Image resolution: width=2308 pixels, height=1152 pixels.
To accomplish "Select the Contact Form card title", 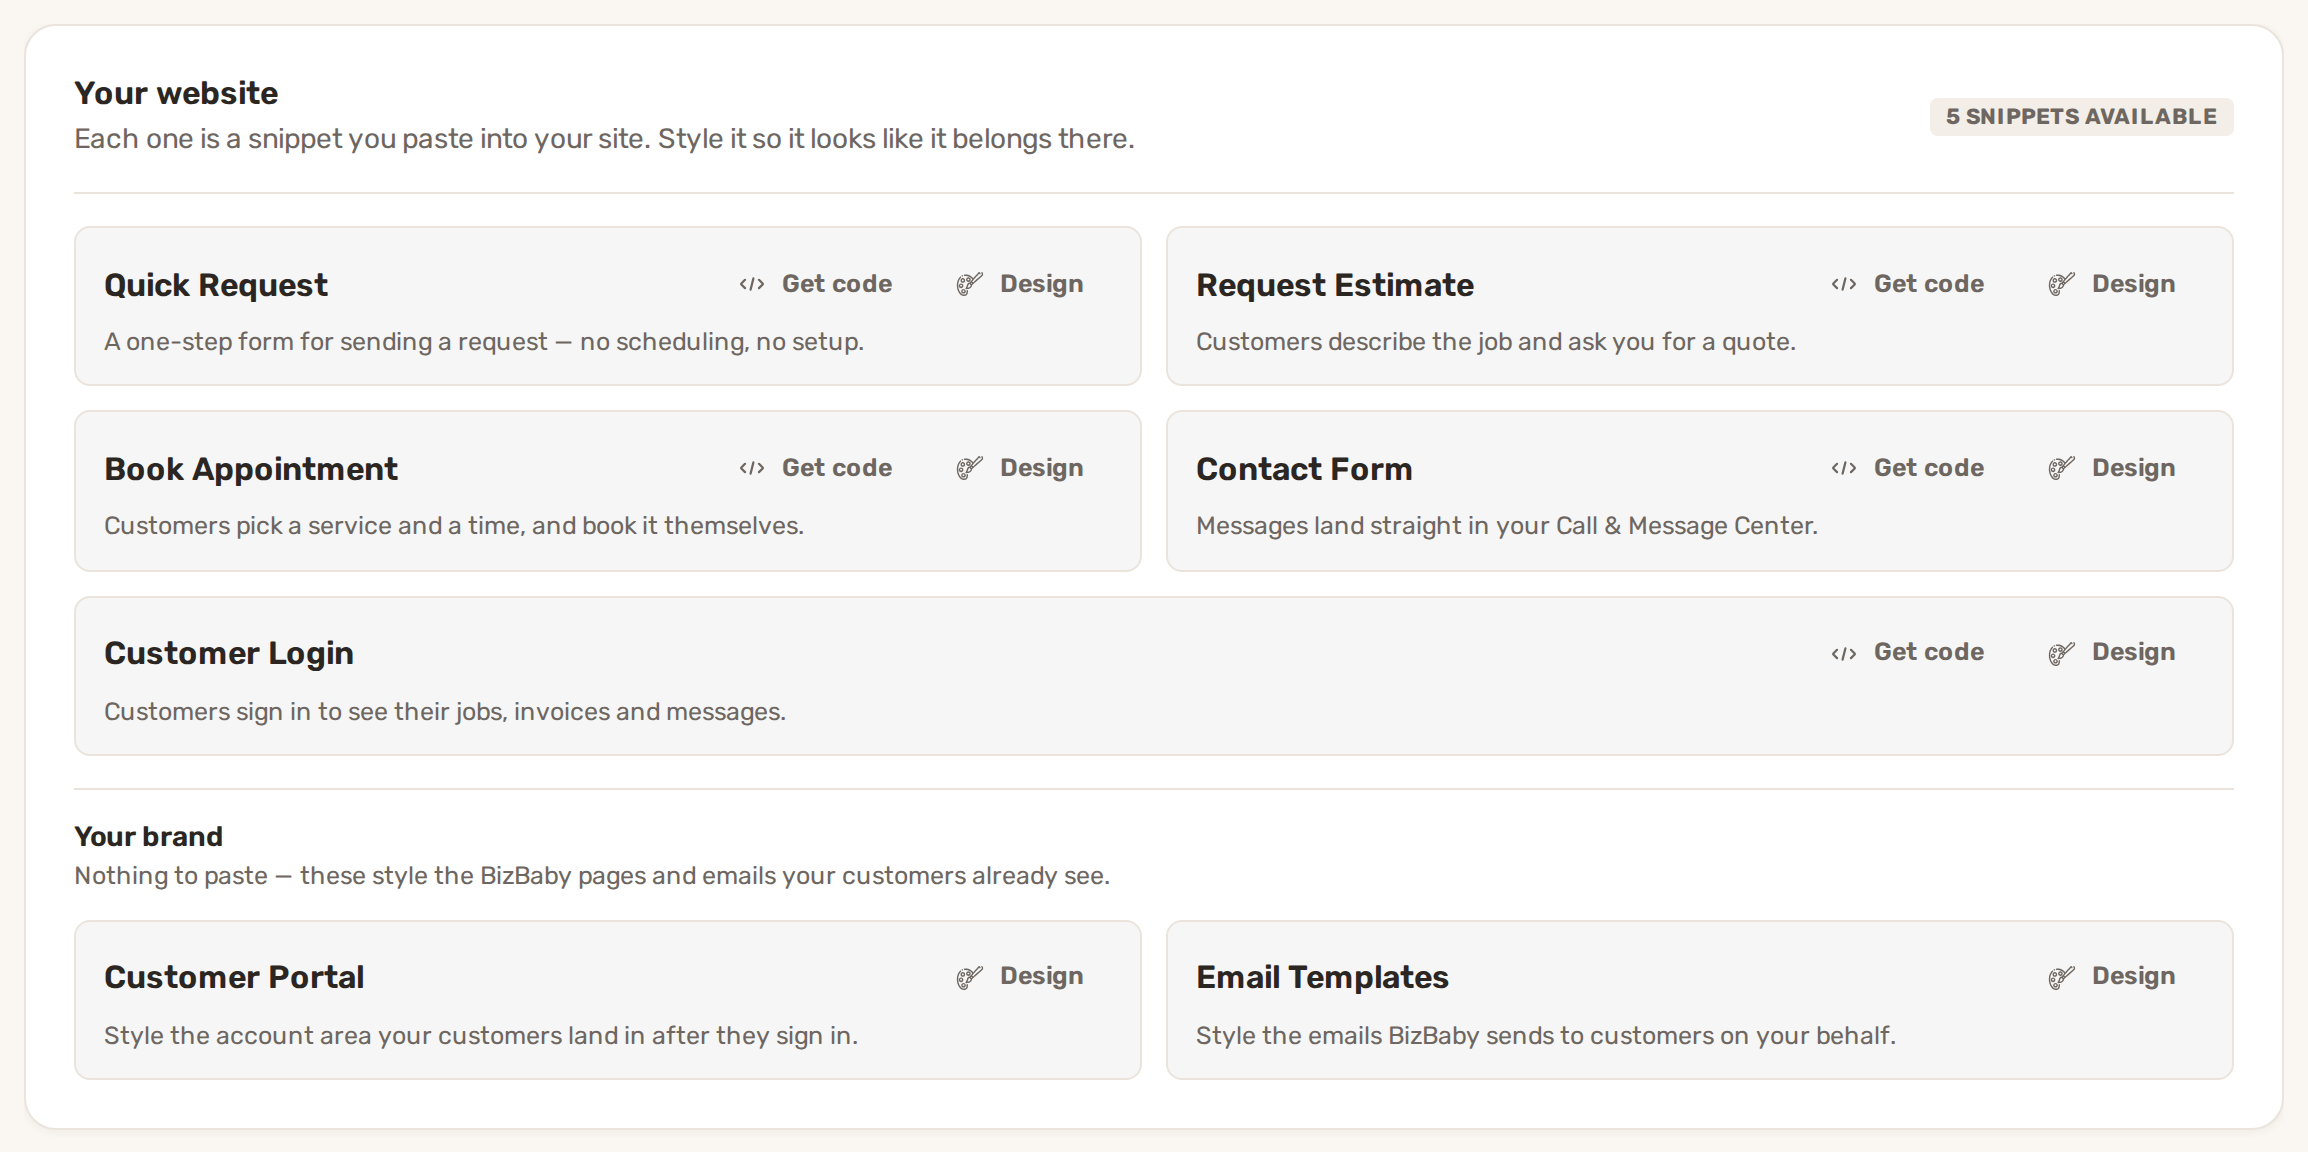I will [1304, 469].
